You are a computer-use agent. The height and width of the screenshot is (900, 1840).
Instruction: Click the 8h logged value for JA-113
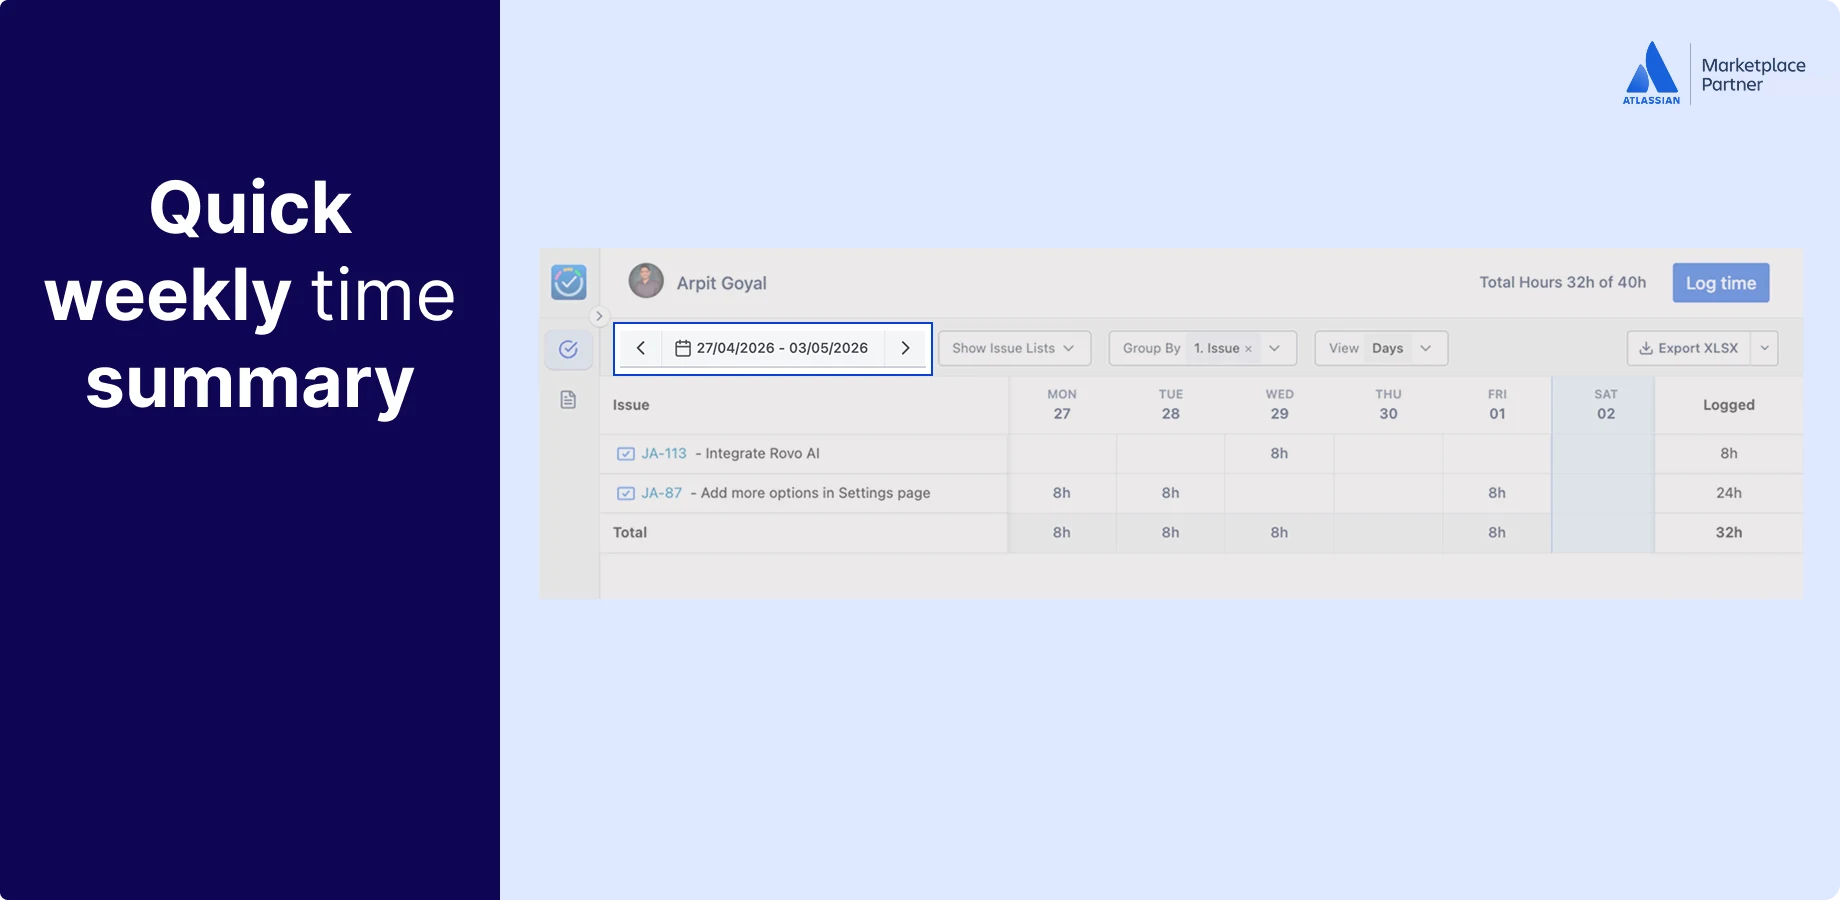click(1729, 453)
